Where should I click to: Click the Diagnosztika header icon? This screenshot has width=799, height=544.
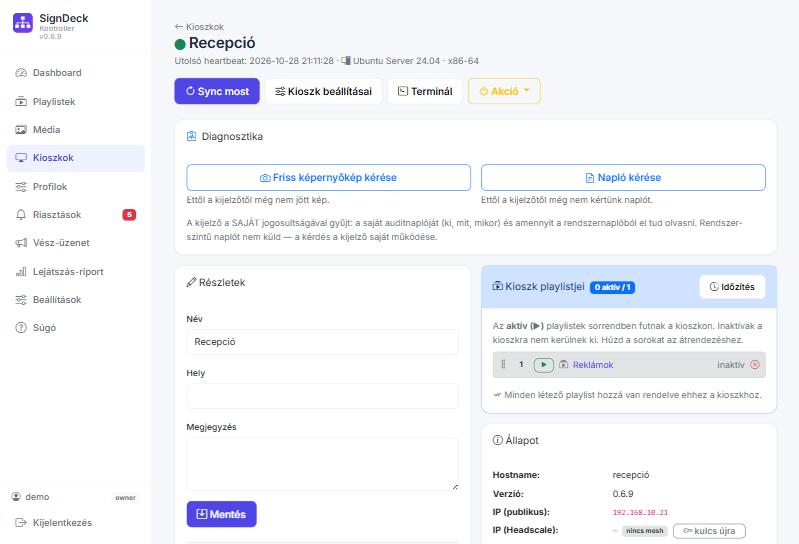pos(192,136)
